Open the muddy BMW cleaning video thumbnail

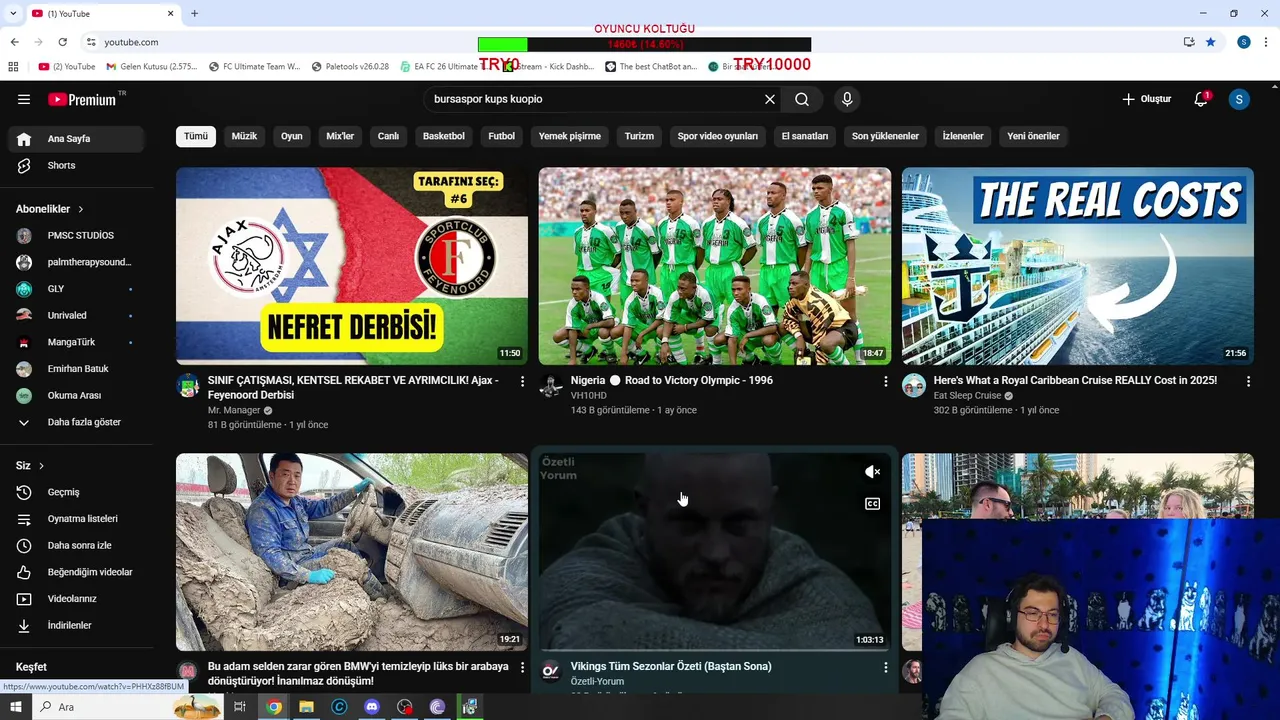click(x=352, y=552)
